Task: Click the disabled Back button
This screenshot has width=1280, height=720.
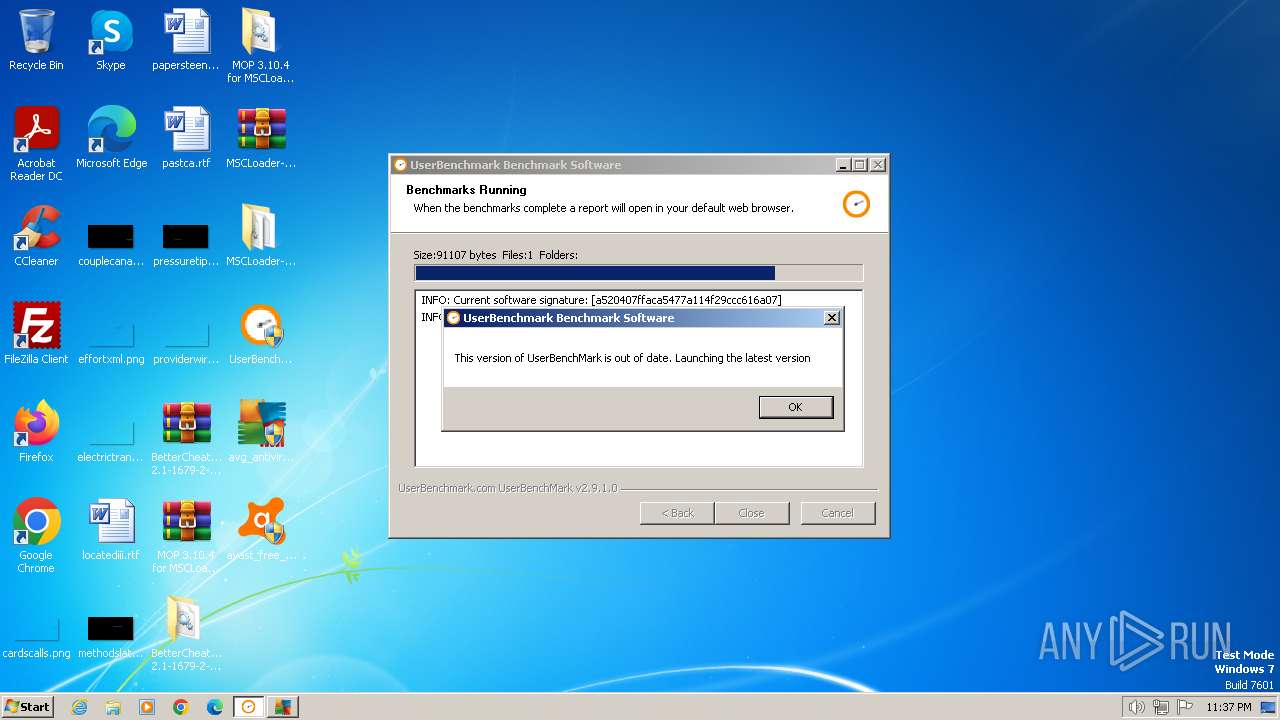Action: (677, 513)
